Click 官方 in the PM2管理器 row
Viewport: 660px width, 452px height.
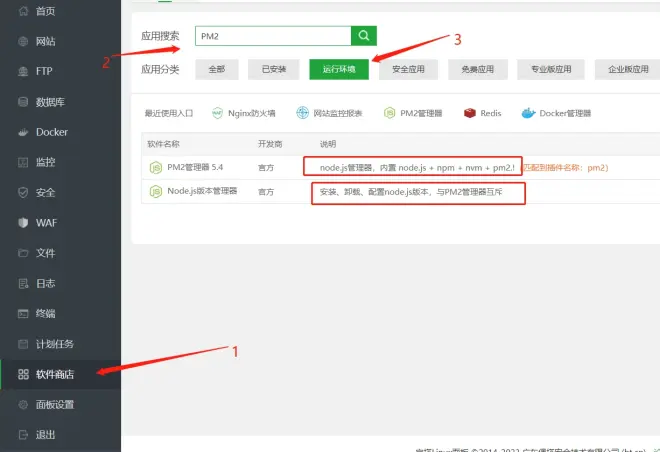(x=266, y=168)
